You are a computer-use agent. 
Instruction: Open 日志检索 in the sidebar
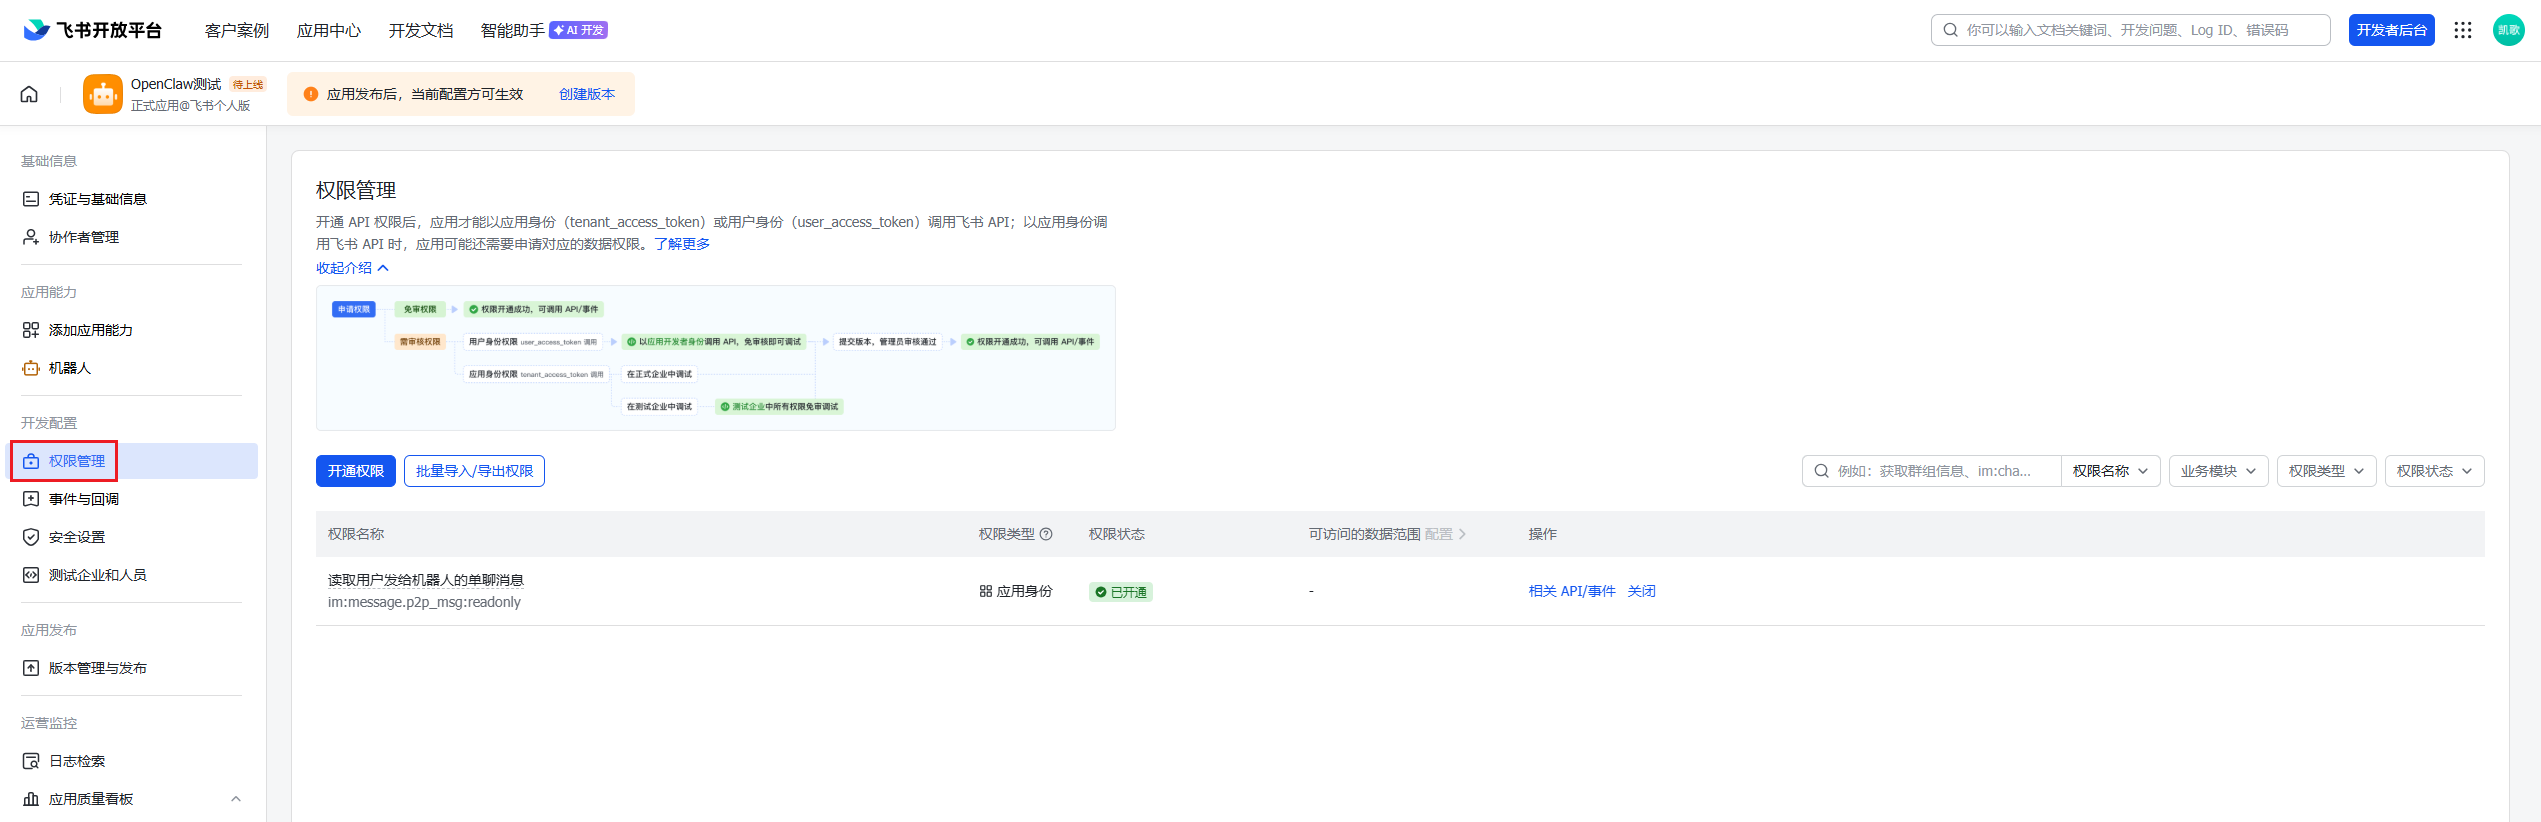click(77, 761)
